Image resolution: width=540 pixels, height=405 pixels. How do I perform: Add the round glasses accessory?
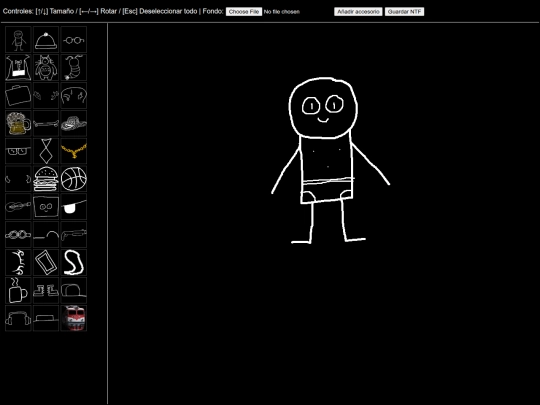74,40
